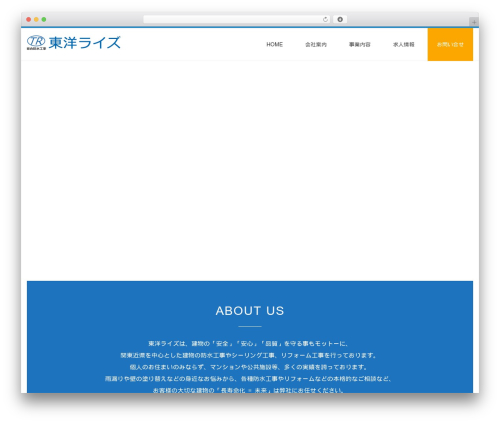Click the 東洋ライズ logo

pyautogui.click(x=74, y=43)
